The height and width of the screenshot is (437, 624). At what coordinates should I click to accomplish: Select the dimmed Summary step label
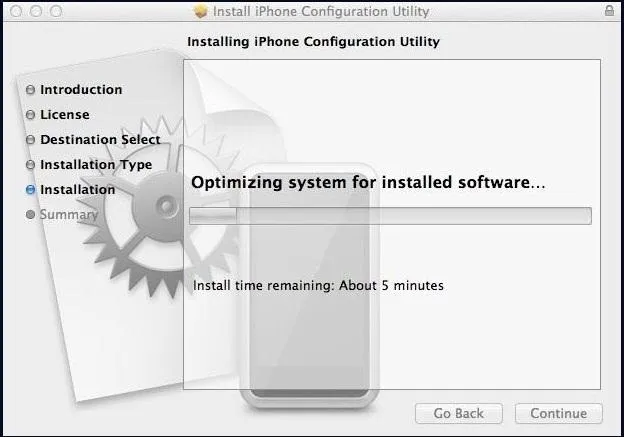[x=69, y=215]
